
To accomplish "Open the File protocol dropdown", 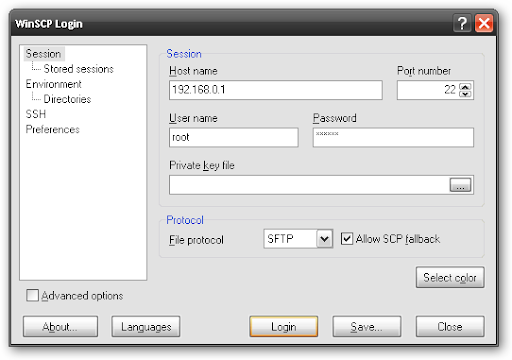I will pos(324,239).
